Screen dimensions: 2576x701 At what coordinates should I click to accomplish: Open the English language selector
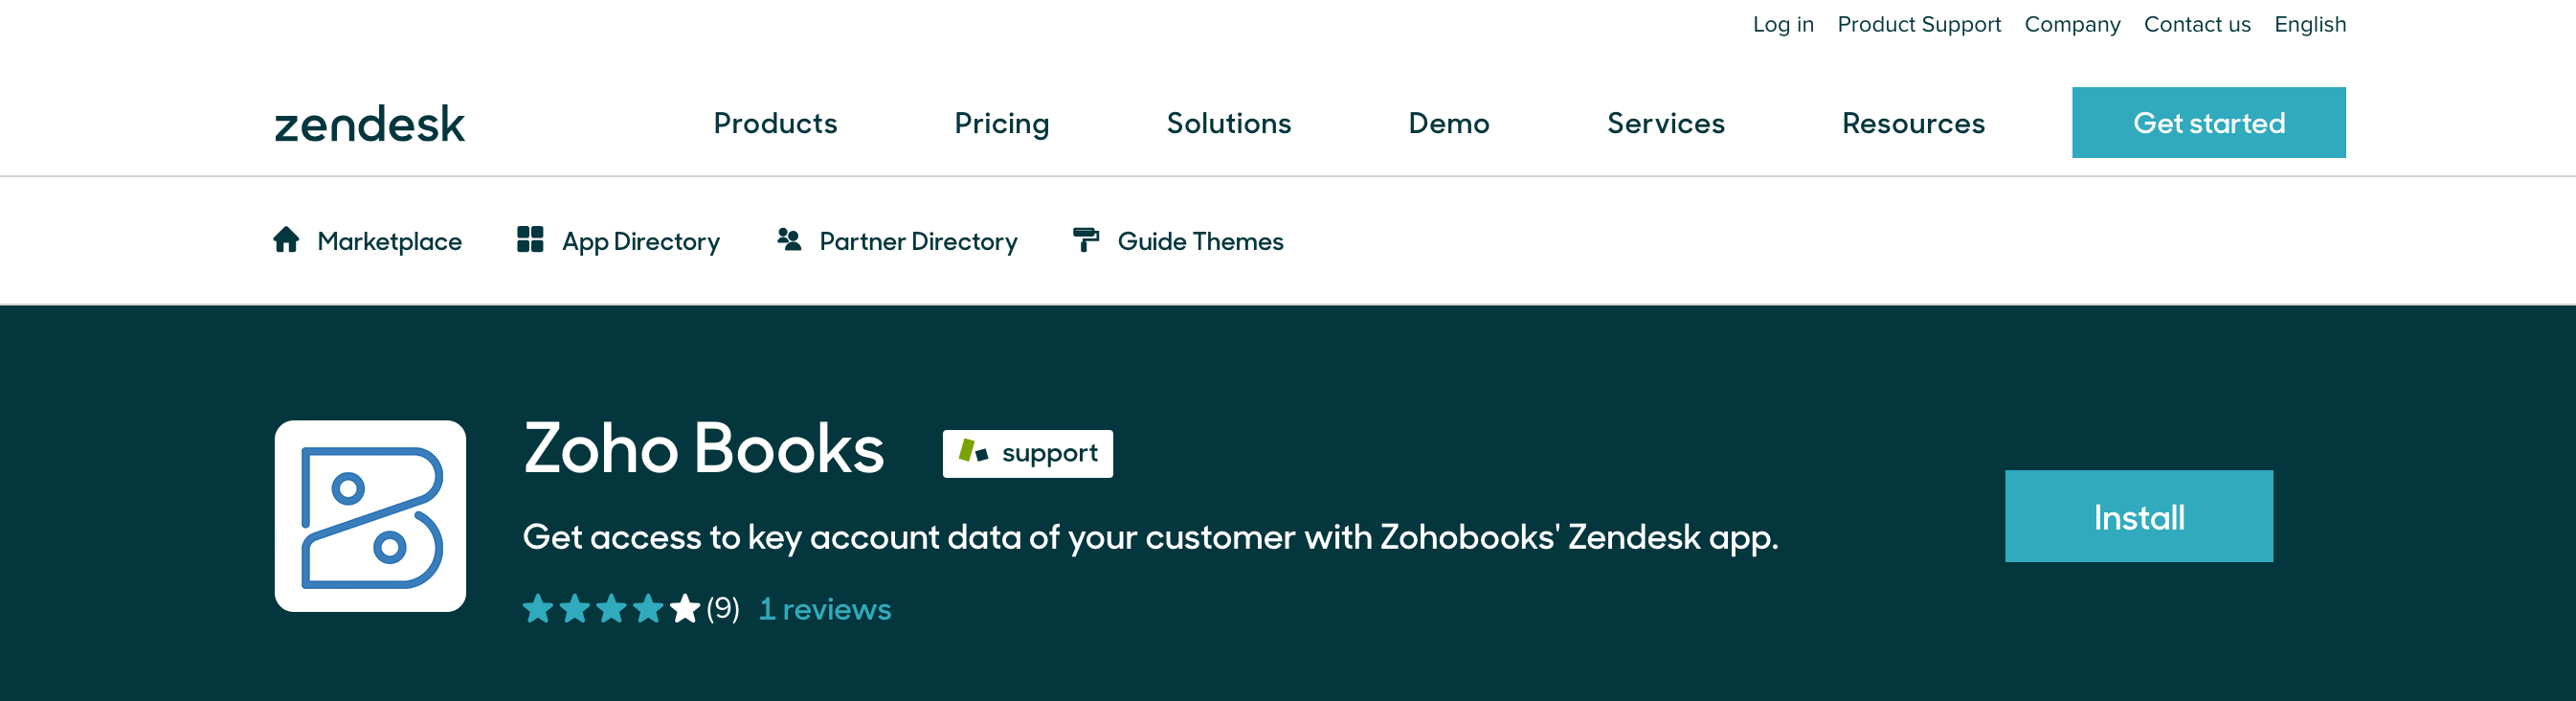point(2309,24)
